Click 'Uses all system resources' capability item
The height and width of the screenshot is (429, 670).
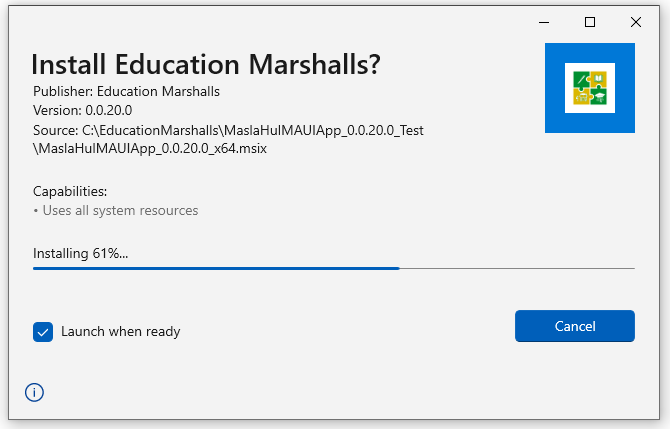[118, 211]
